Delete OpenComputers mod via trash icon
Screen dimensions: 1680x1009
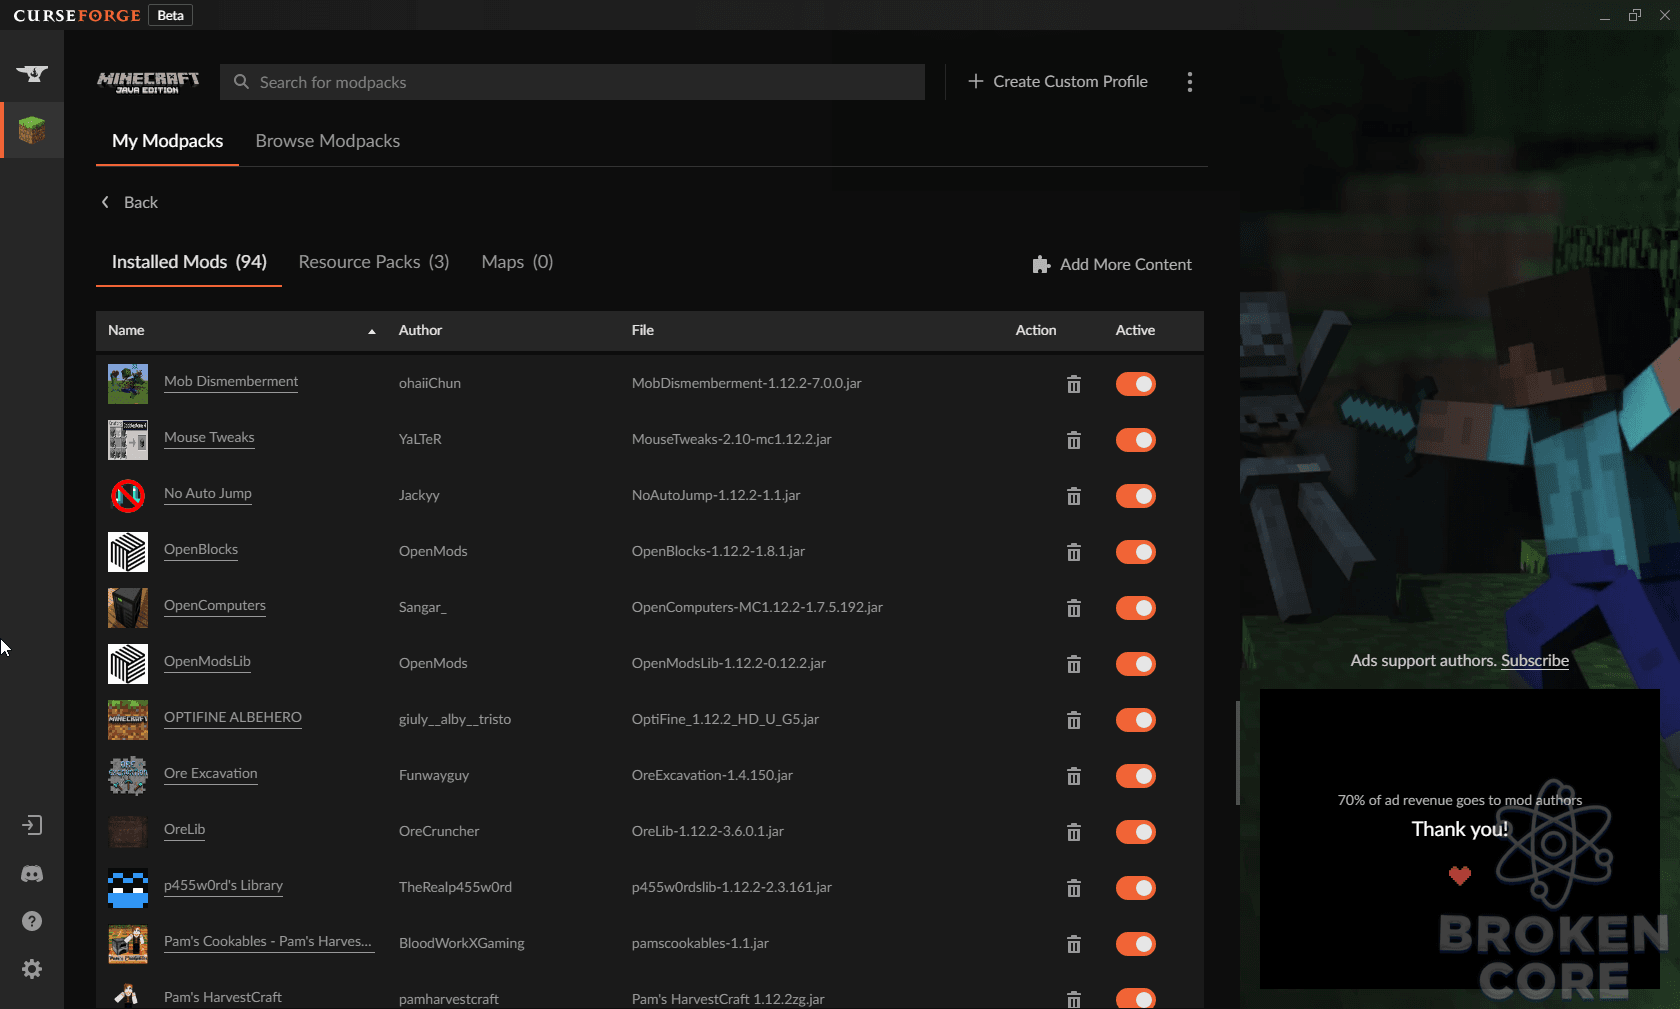coord(1074,608)
